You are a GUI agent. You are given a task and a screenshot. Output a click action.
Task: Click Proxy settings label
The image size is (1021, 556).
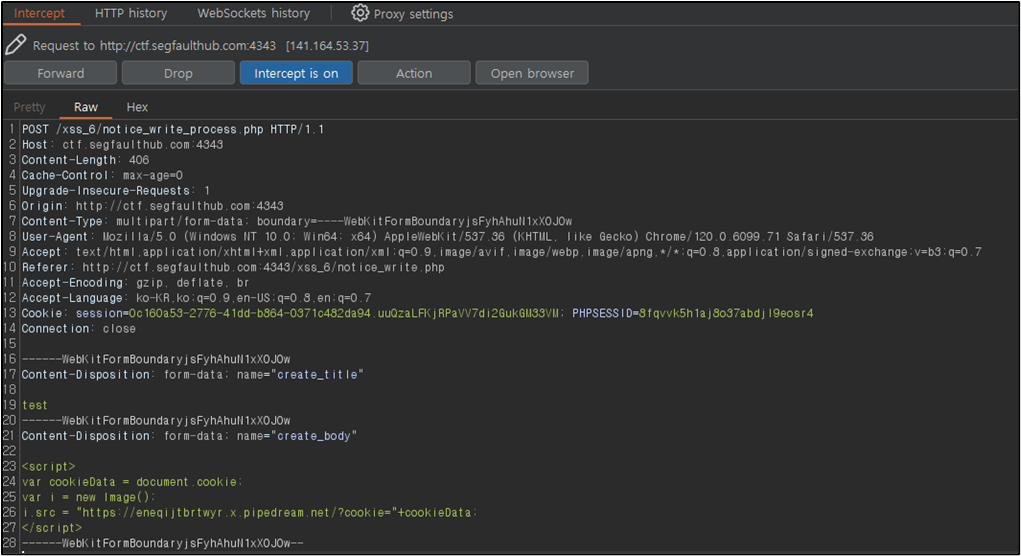[413, 14]
